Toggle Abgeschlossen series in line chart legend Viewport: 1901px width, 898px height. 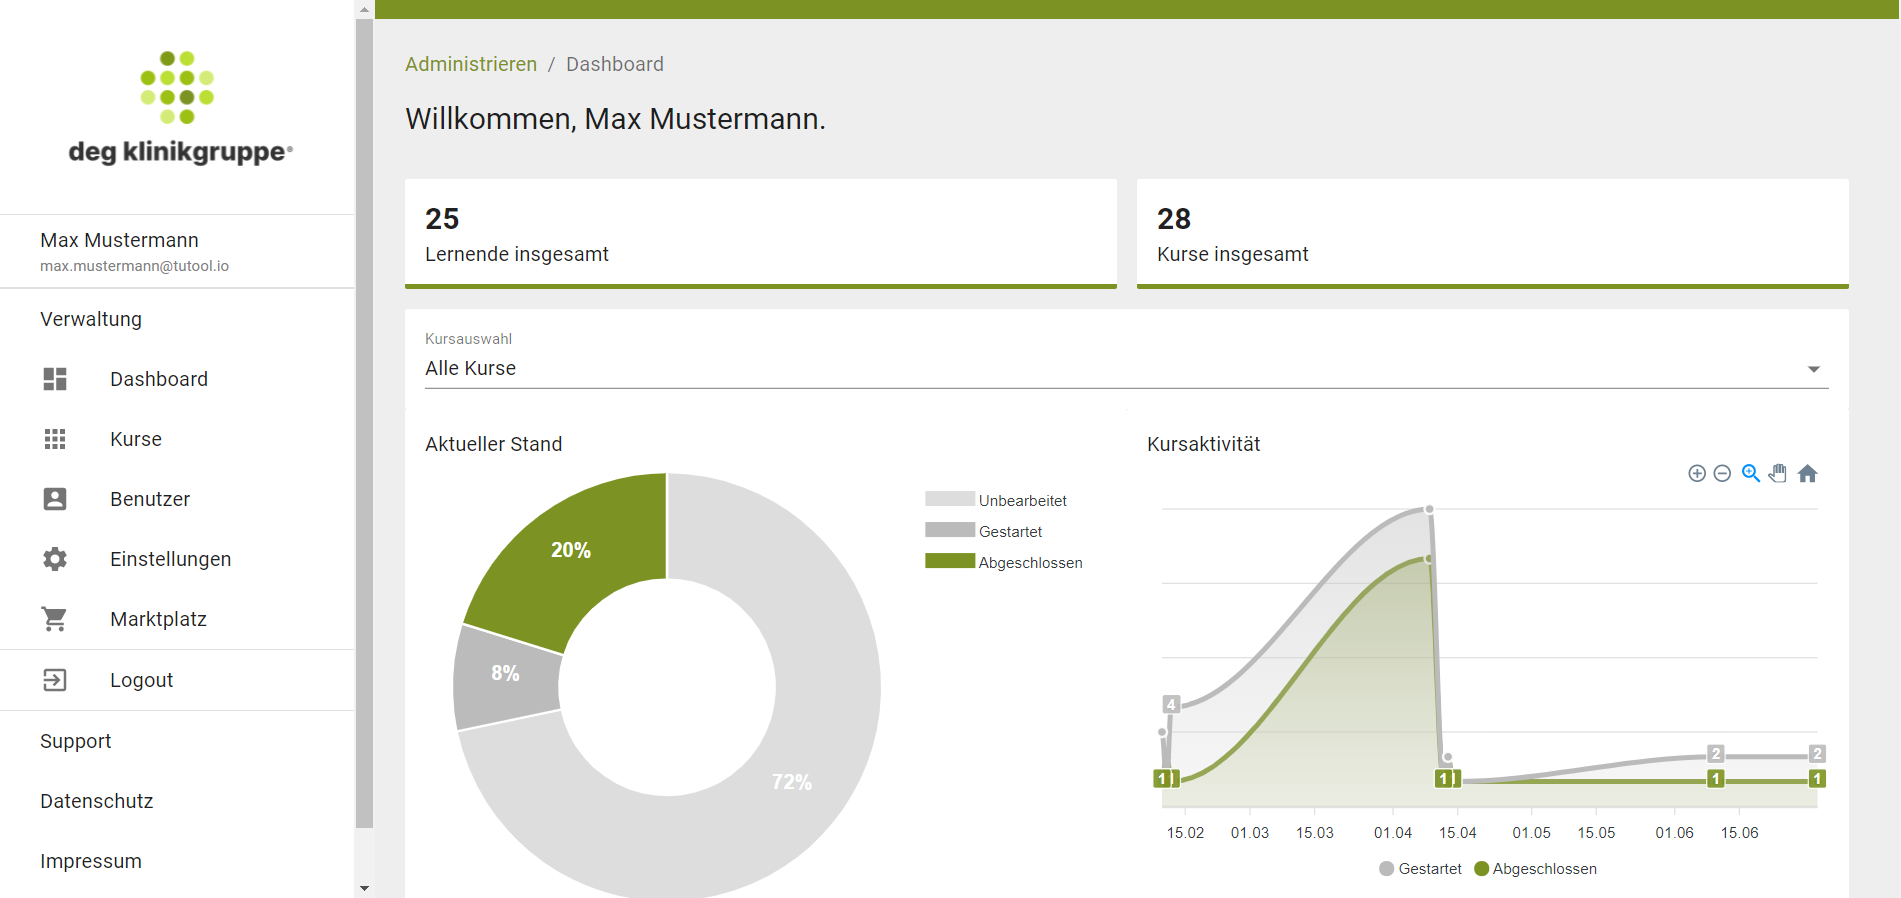click(x=1535, y=869)
